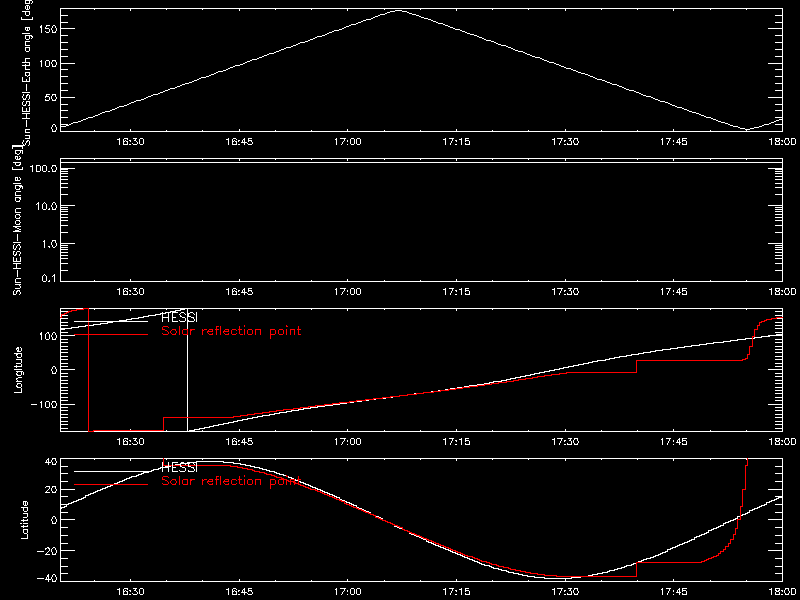Click 17:15 under the Longitude plot
Image resolution: width=800 pixels, height=600 pixels.
456,442
